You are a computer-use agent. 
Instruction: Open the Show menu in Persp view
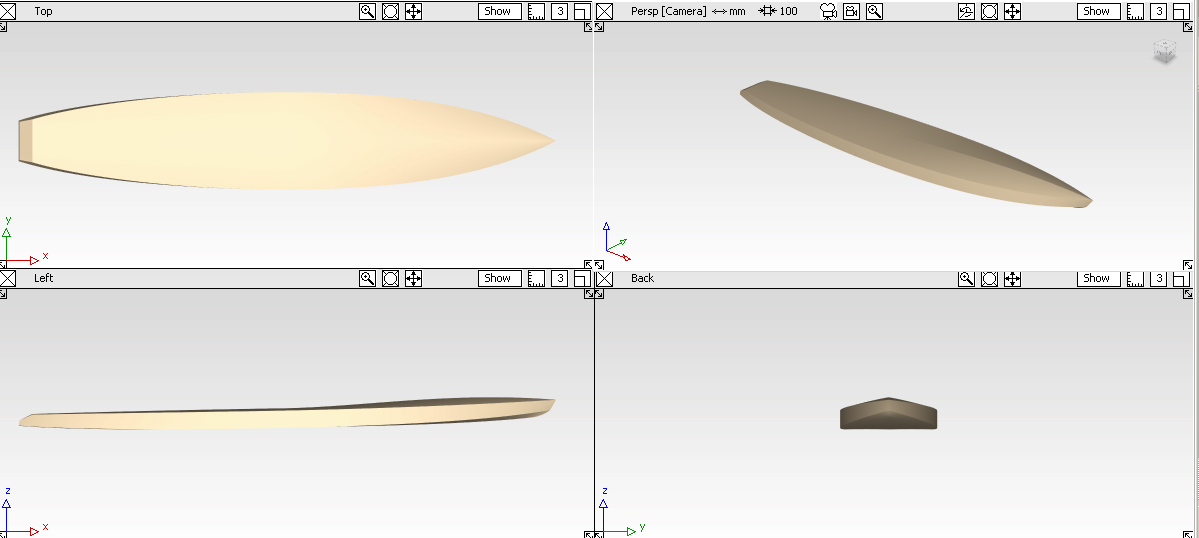pyautogui.click(x=1097, y=12)
